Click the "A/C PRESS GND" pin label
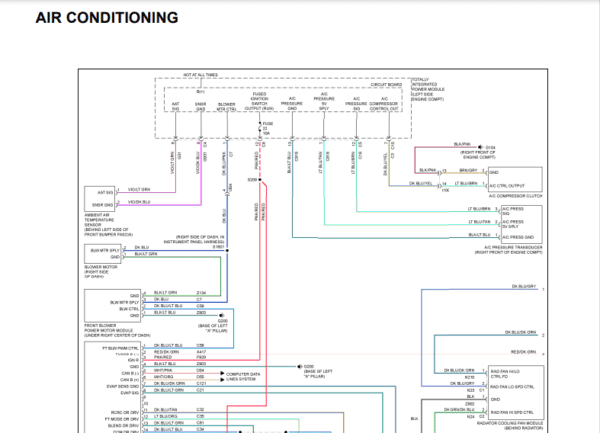The width and height of the screenshot is (600, 433). (x=518, y=237)
